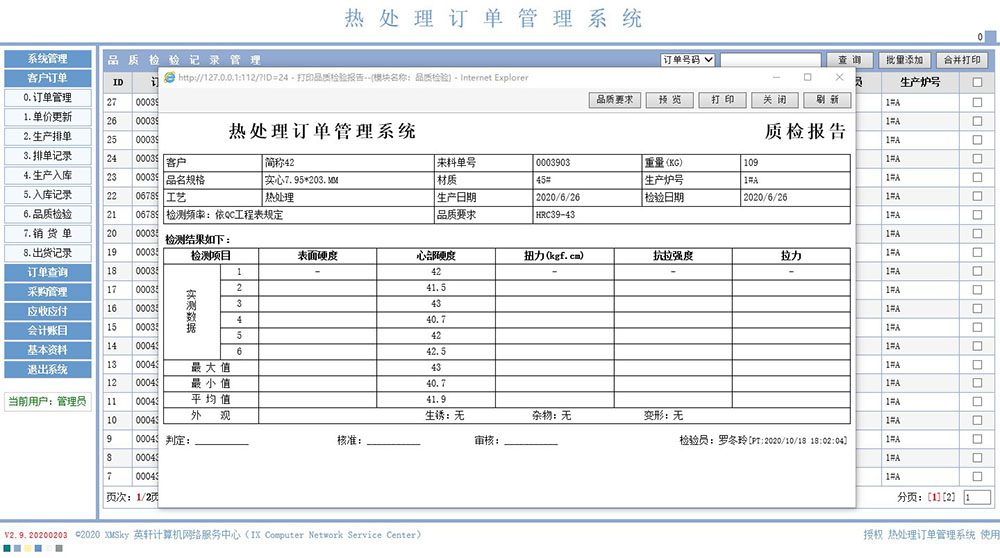This screenshot has height=558, width=1000.
Task: Open the 采购管理 menu section
Action: 48,292
